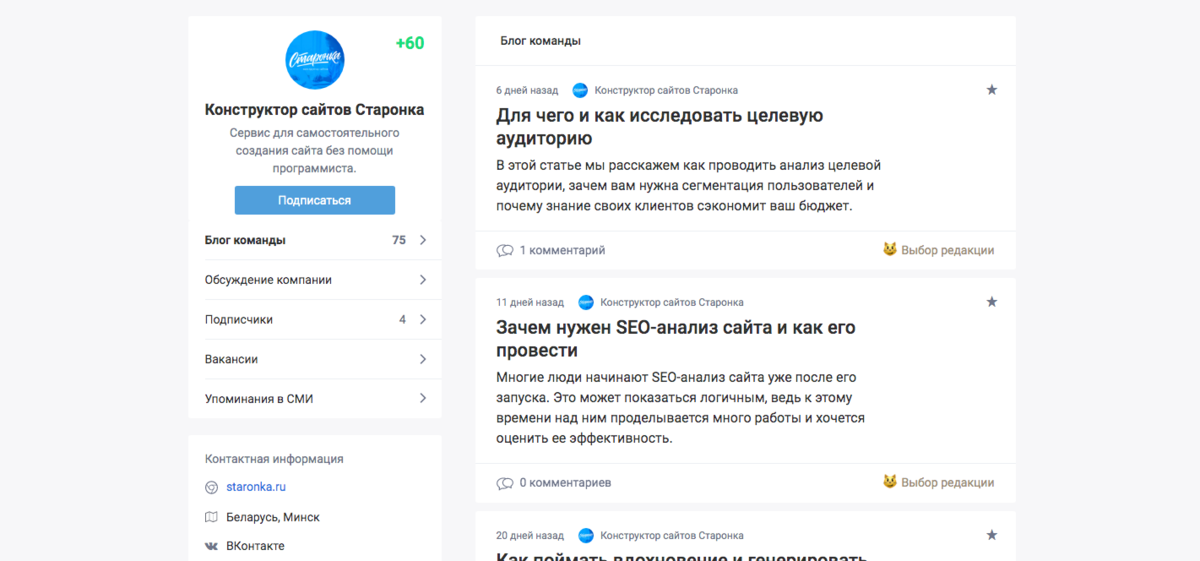Click comment bubble icon beside 1 комментарий

505,251
